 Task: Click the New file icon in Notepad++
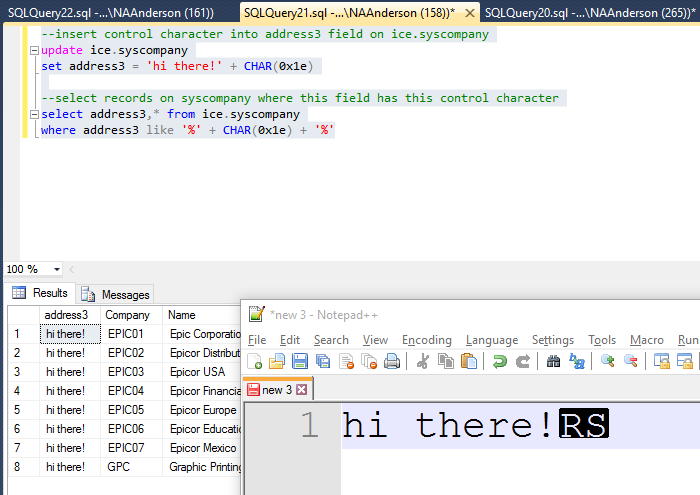click(x=256, y=362)
